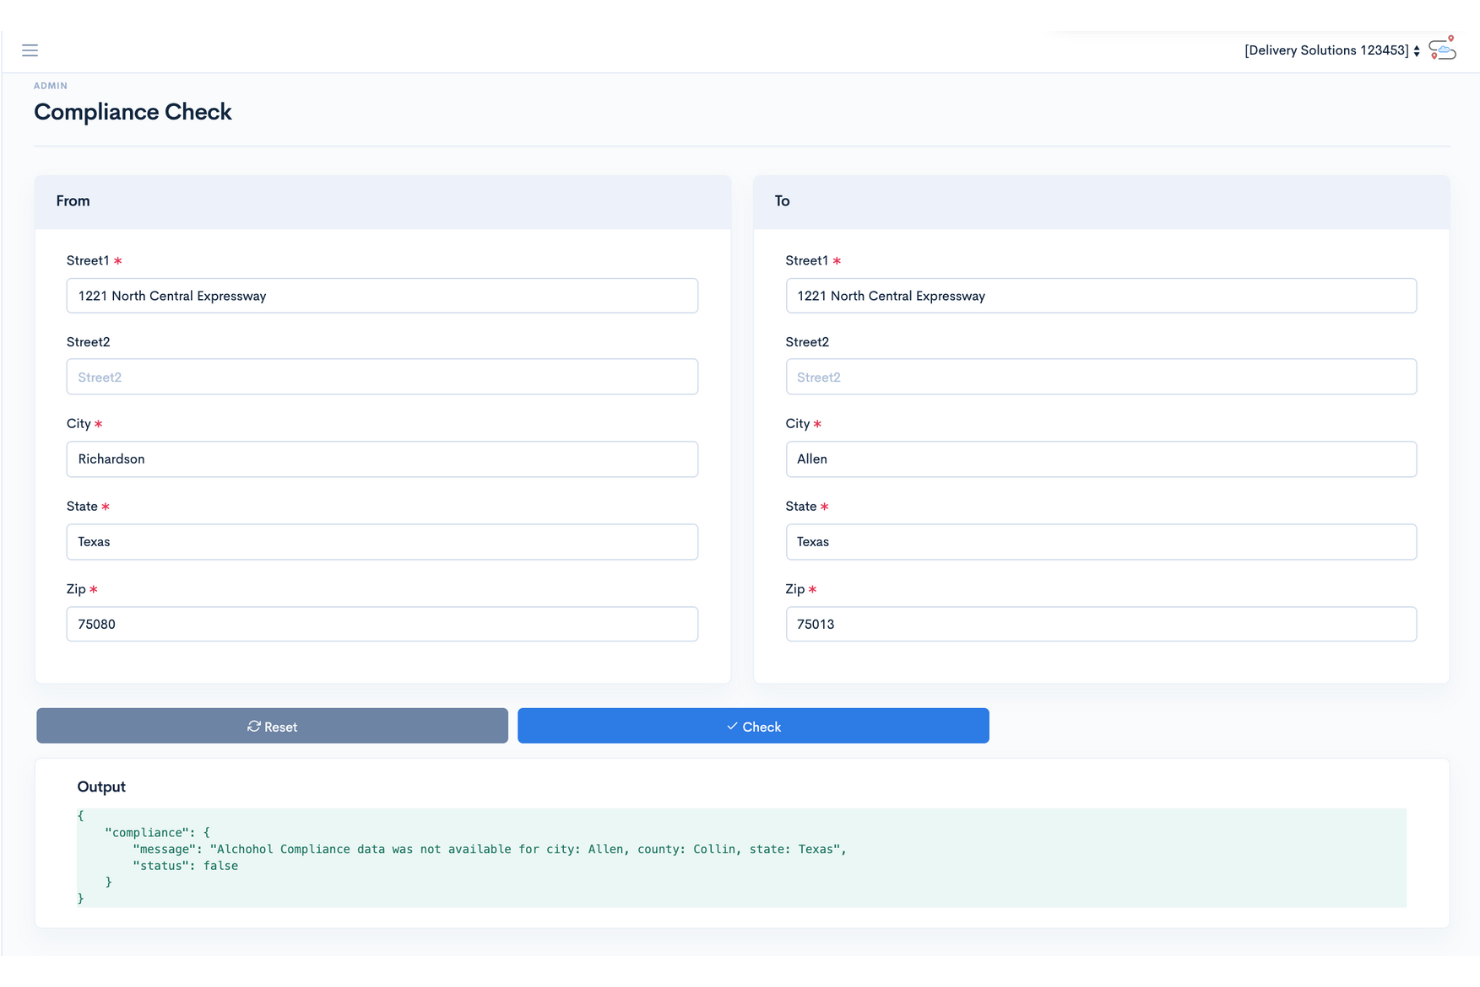The image size is (1480, 987).
Task: Click the route/map logo in the header
Action: pos(1442,48)
